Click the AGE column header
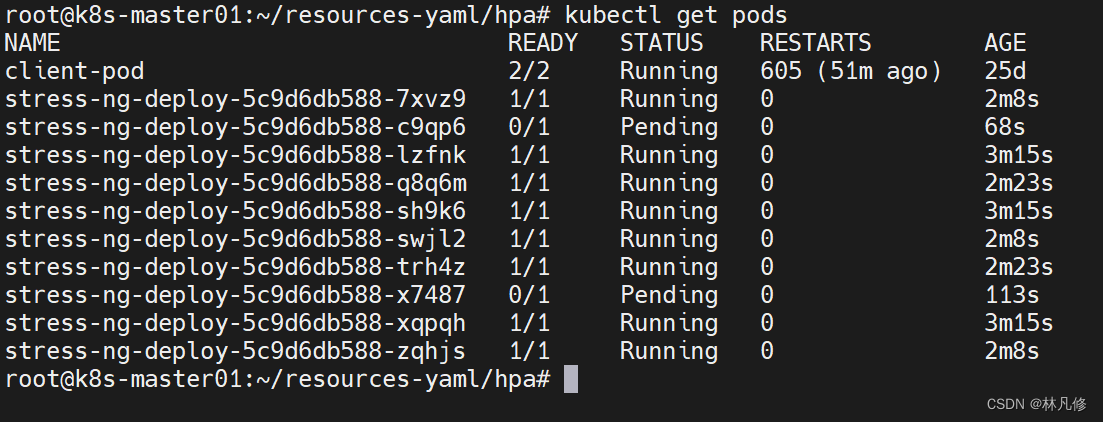Viewport: 1103px width, 422px height. [x=1004, y=43]
